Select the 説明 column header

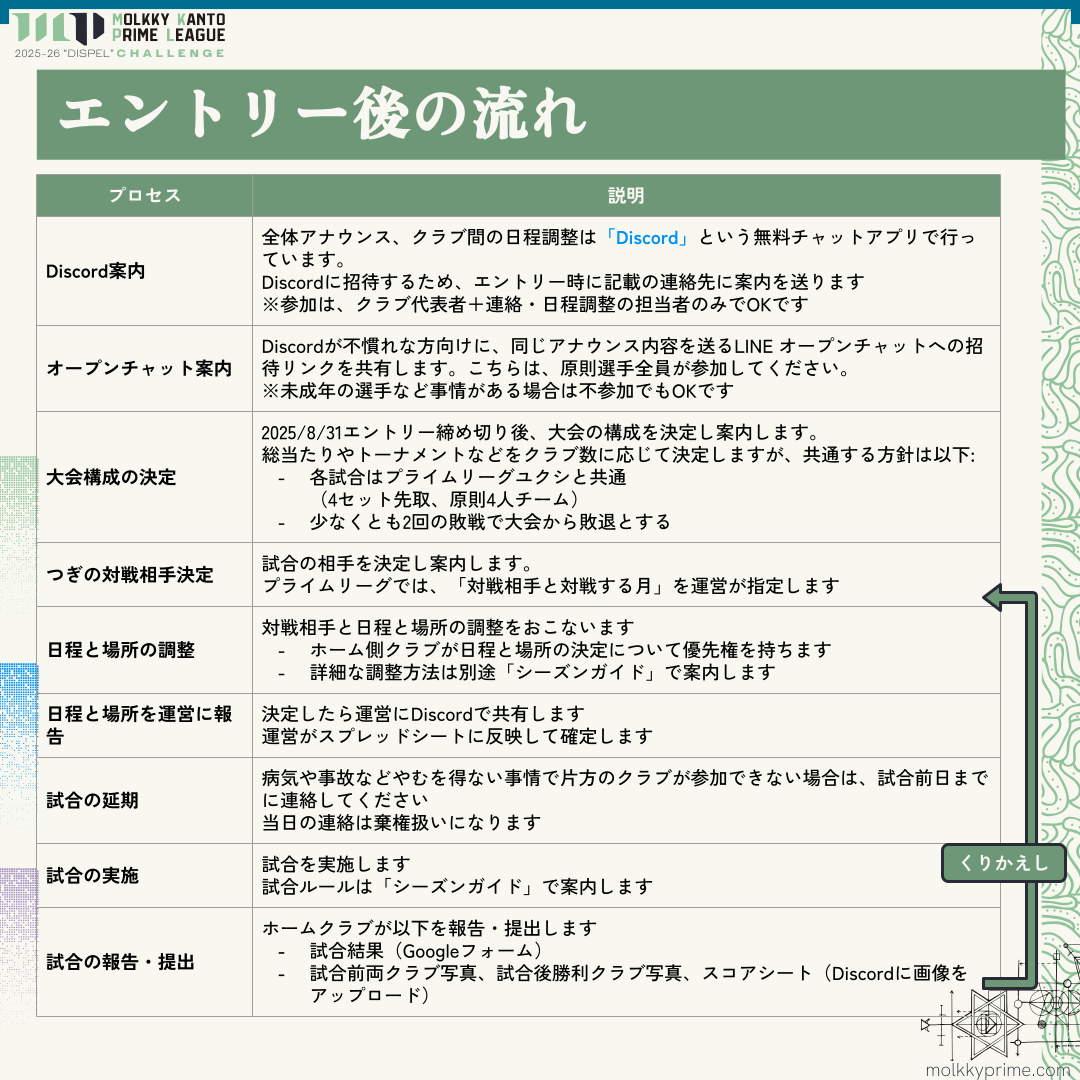[x=625, y=196]
